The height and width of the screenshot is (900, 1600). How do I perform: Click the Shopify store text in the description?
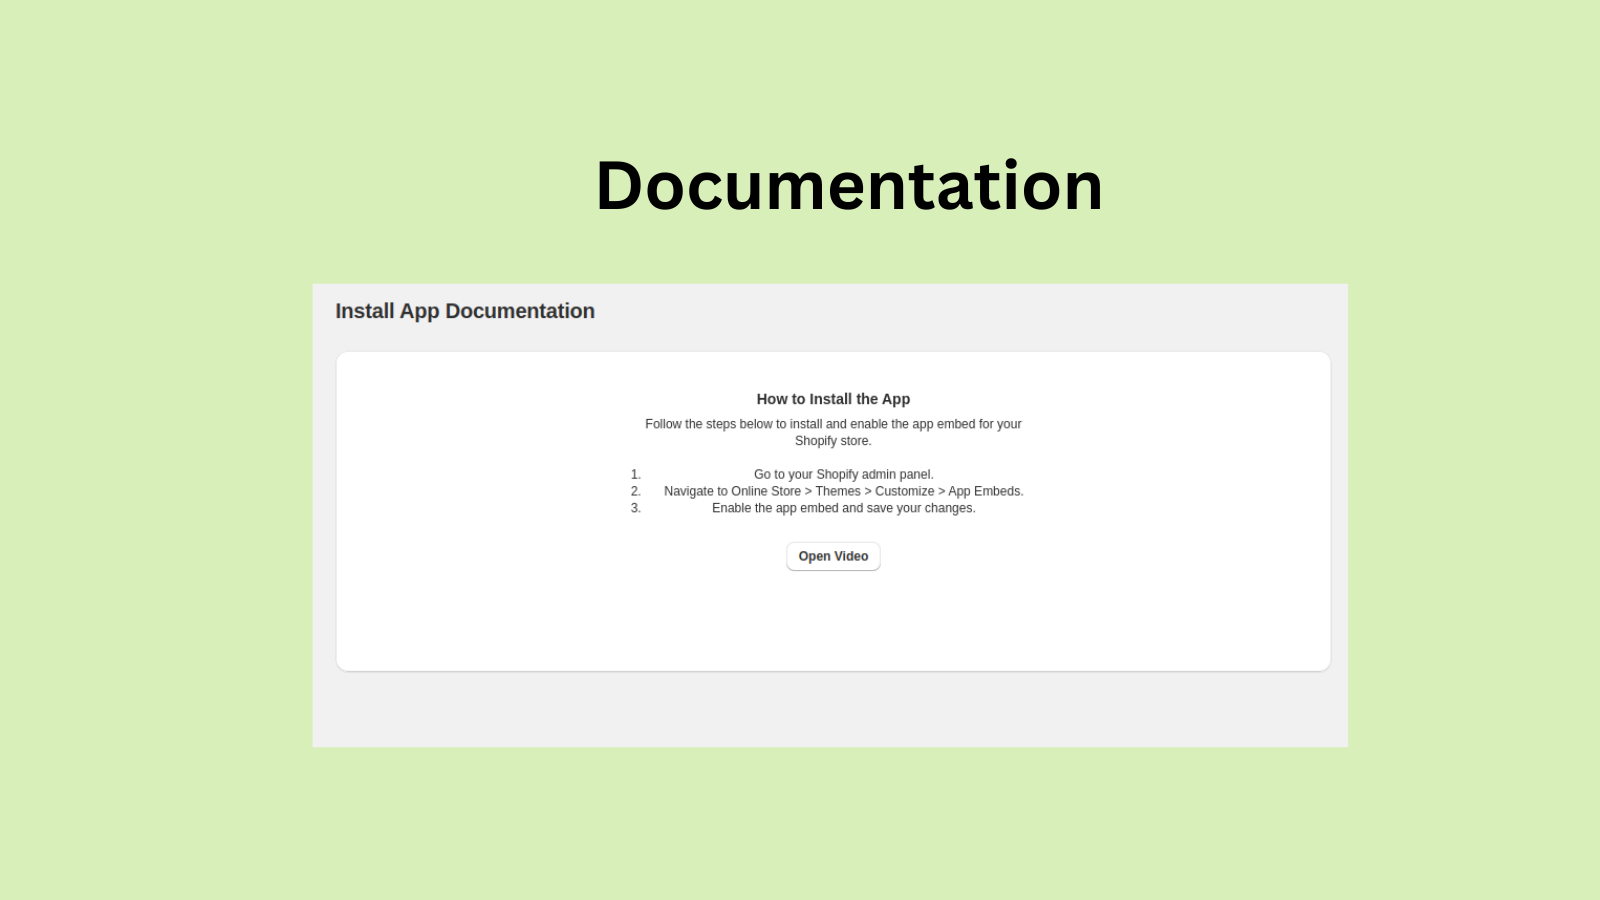[831, 440]
